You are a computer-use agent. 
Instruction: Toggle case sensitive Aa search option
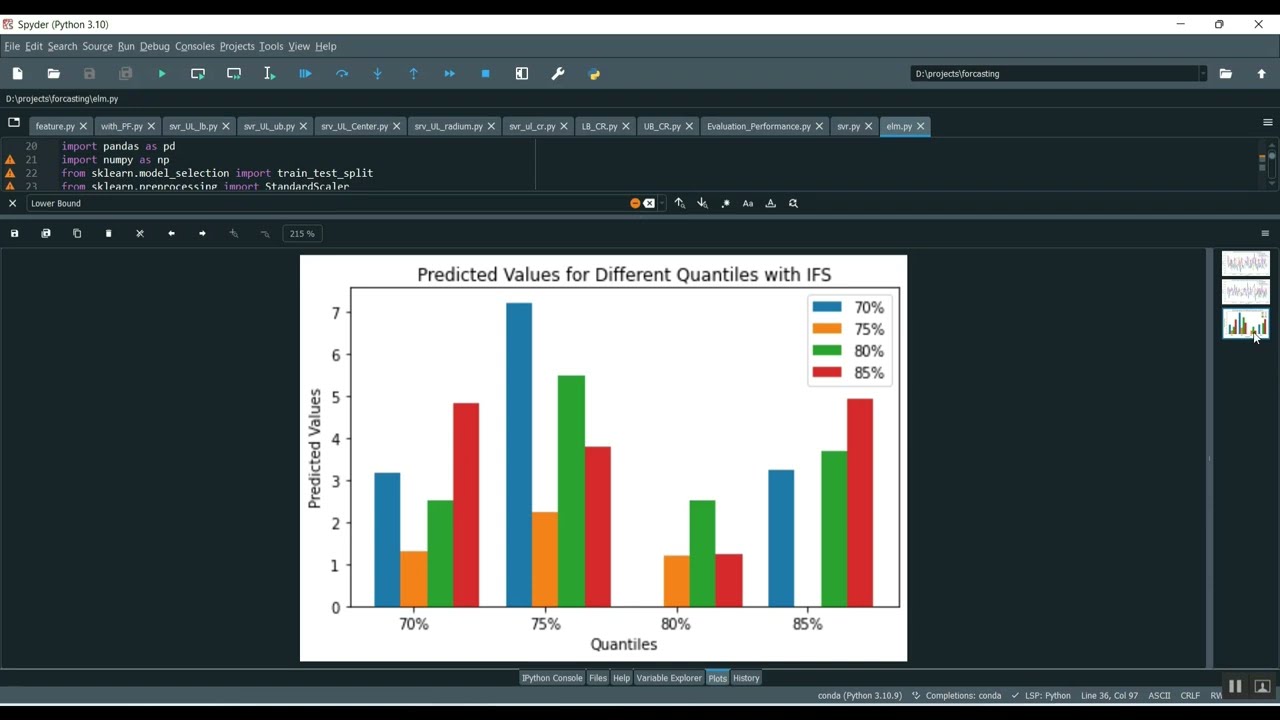click(748, 203)
